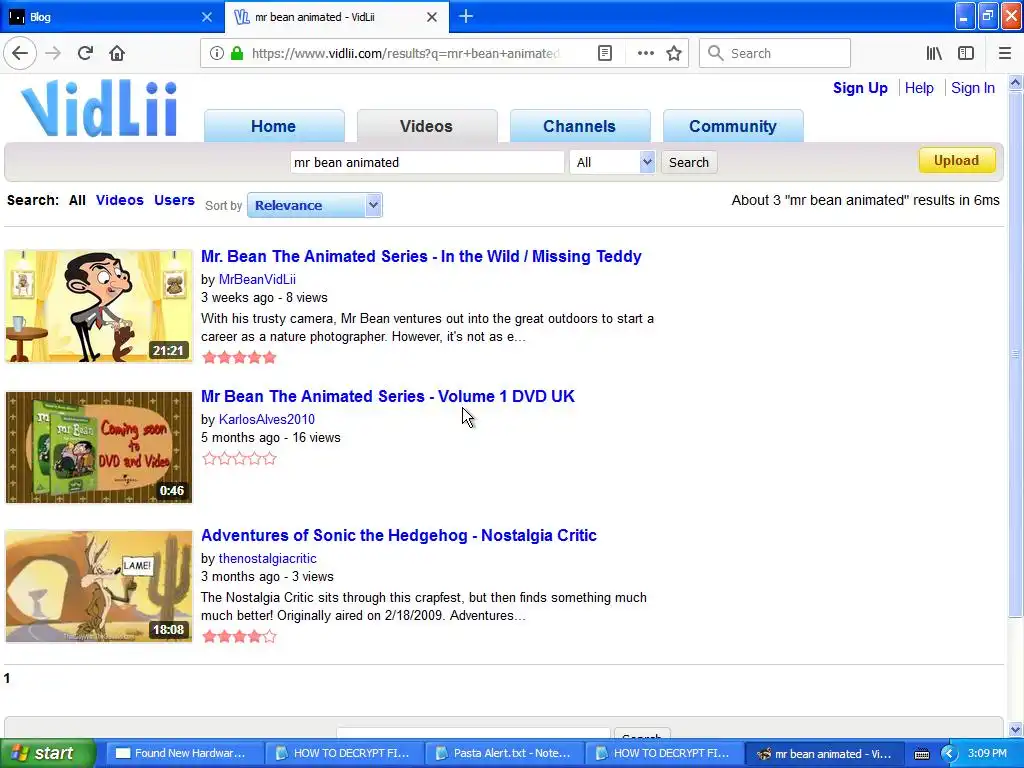Click the taskbar keyboard tray icon

(921, 754)
